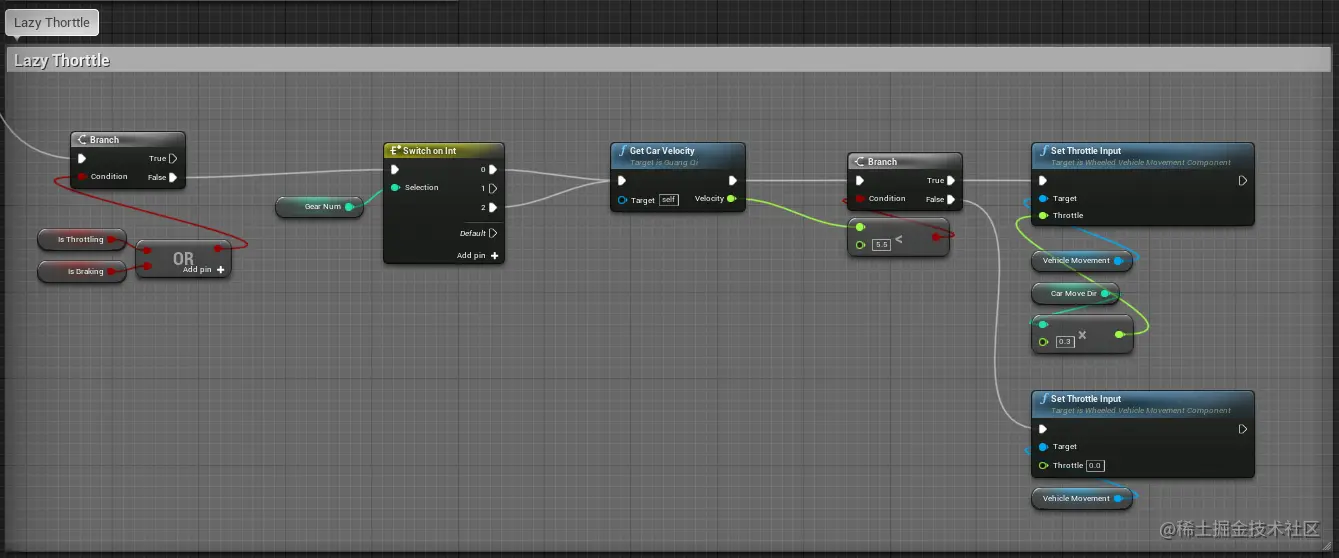
Task: Click the Car Move Dir output pin
Action: tap(1105, 294)
